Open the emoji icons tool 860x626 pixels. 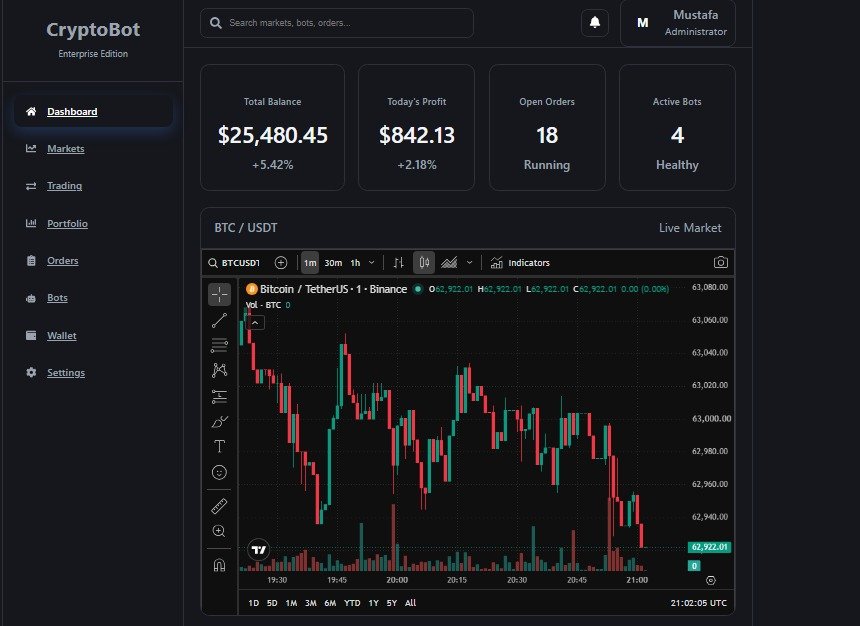[x=219, y=472]
